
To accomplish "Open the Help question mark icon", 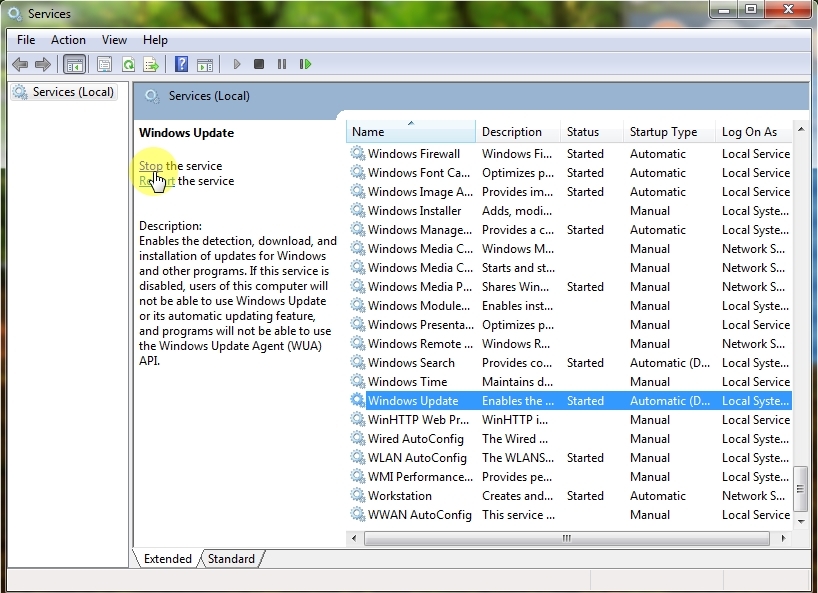I will click(181, 65).
